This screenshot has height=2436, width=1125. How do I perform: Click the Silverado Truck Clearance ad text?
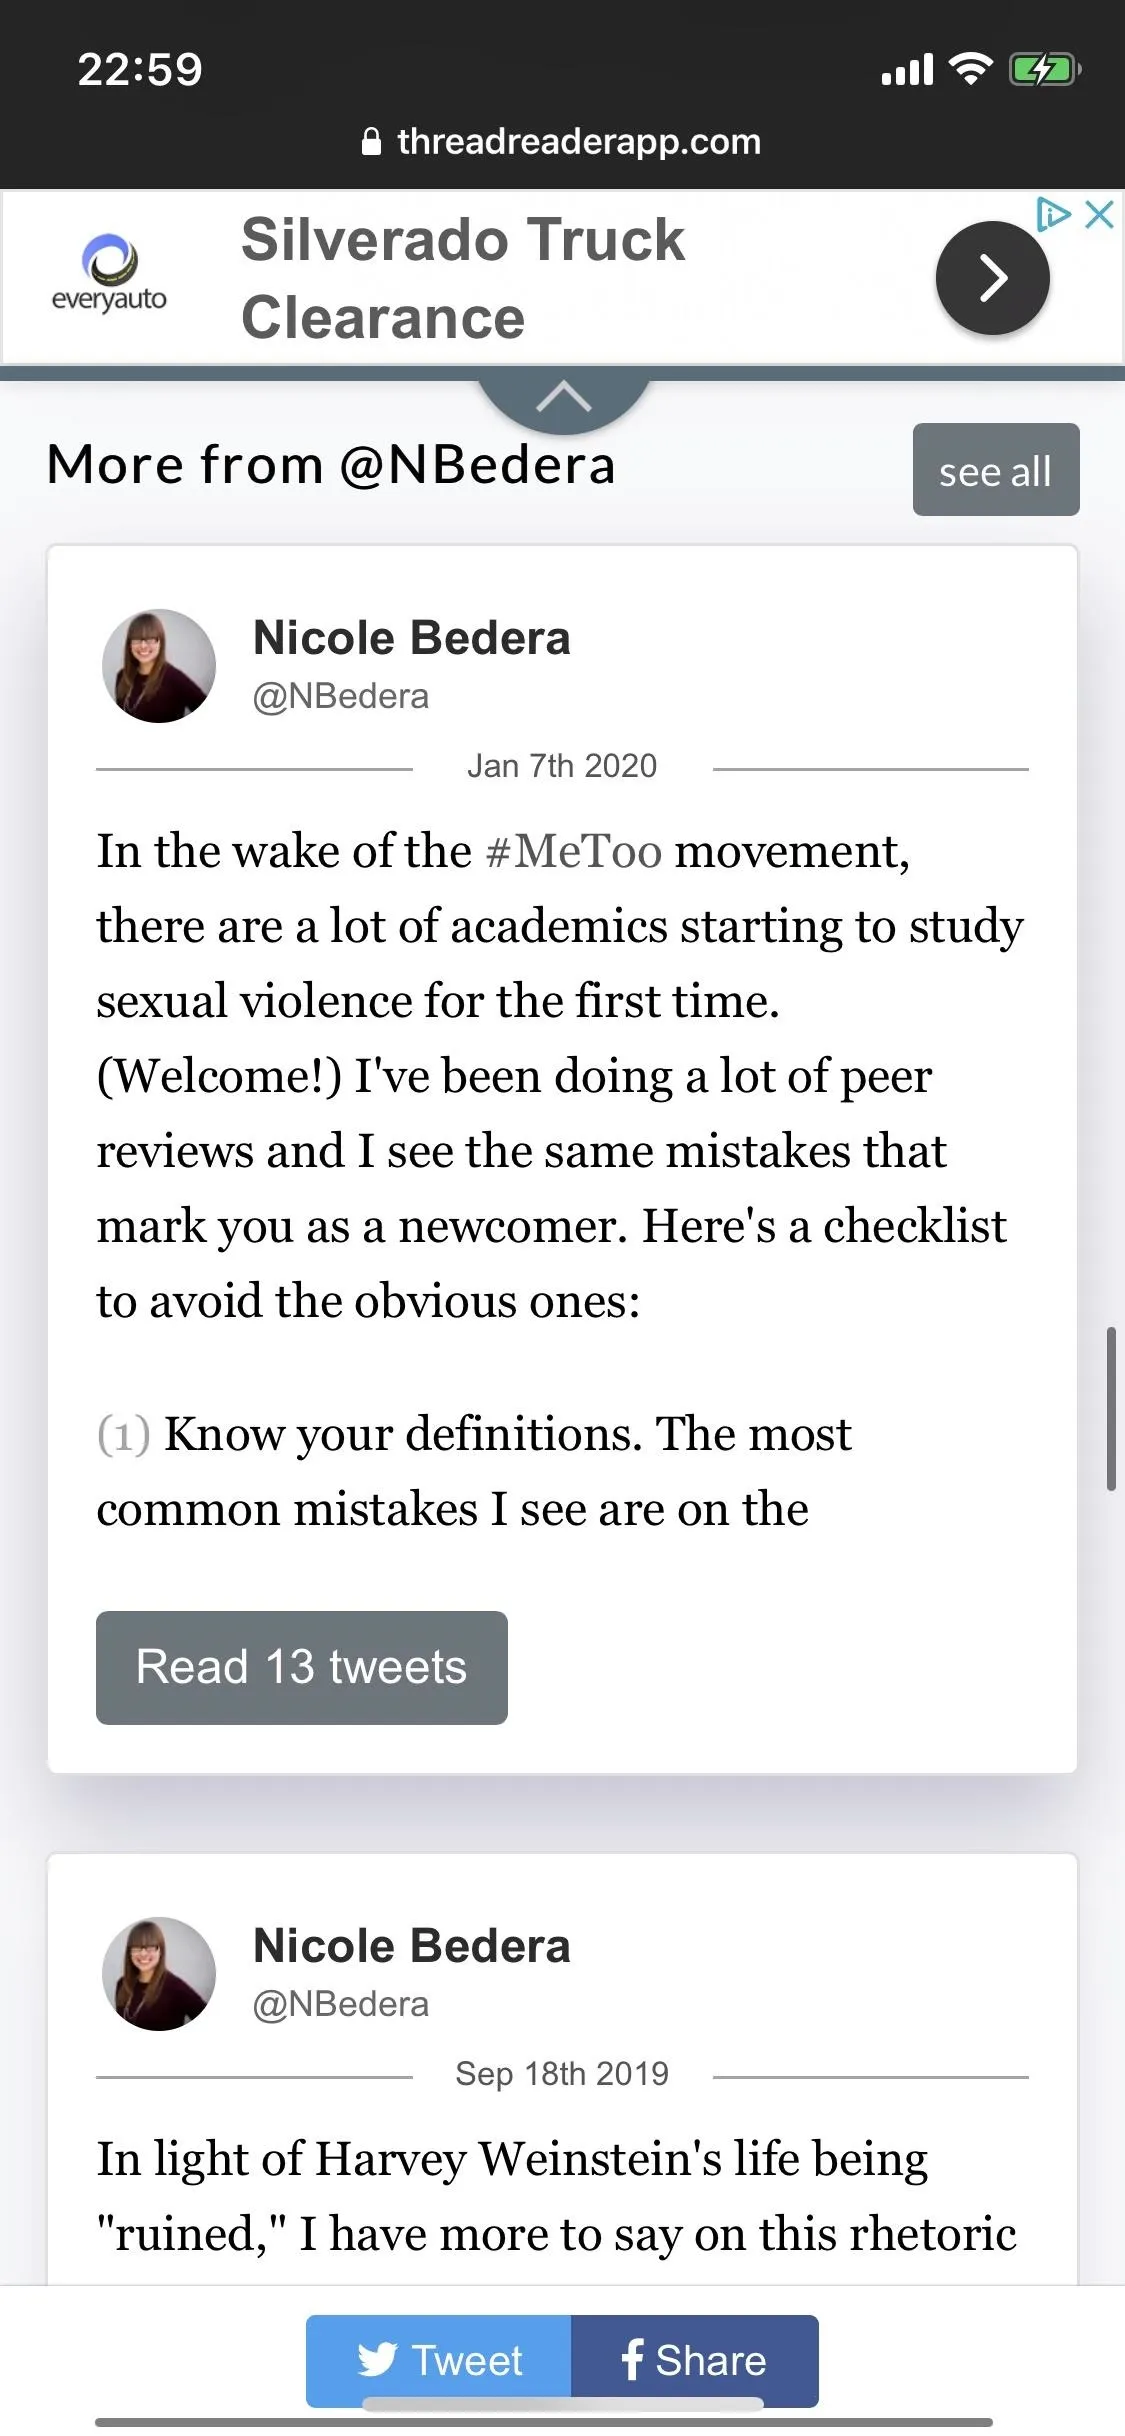pyautogui.click(x=463, y=278)
